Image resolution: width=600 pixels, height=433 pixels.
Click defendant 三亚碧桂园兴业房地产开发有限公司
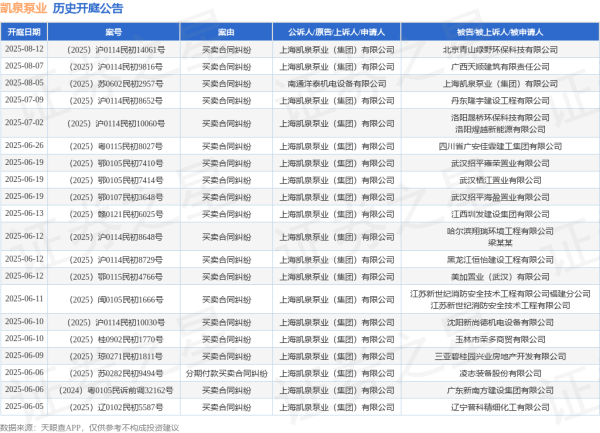[x=500, y=356]
